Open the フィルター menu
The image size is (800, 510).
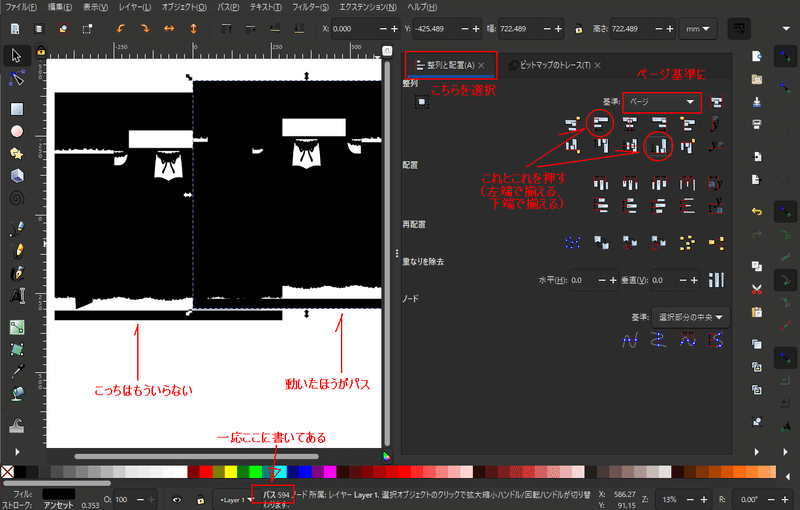coord(310,7)
